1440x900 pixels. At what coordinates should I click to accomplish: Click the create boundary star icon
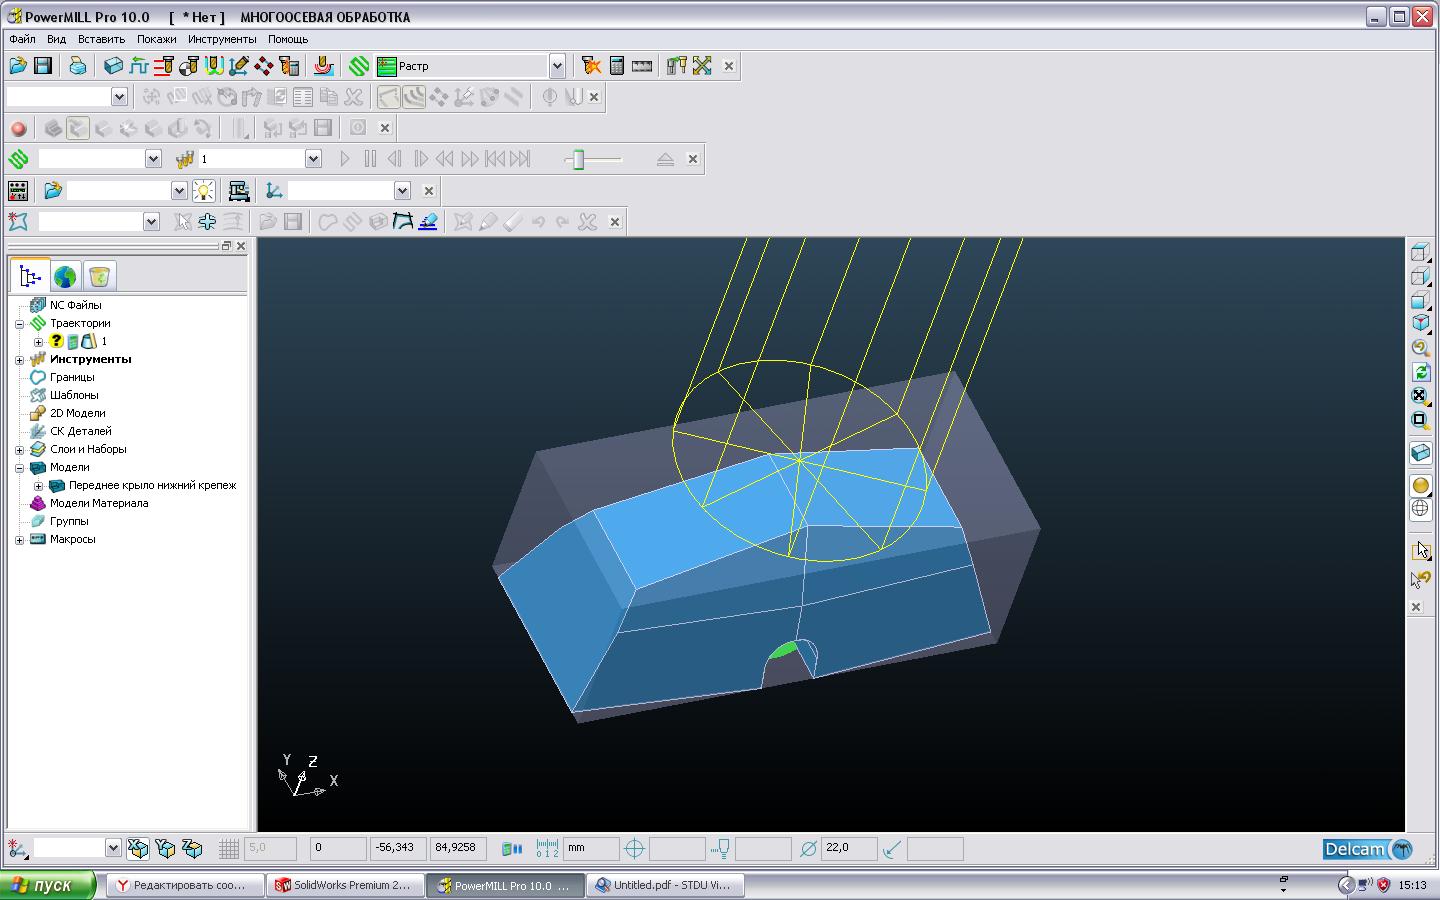tap(18, 221)
